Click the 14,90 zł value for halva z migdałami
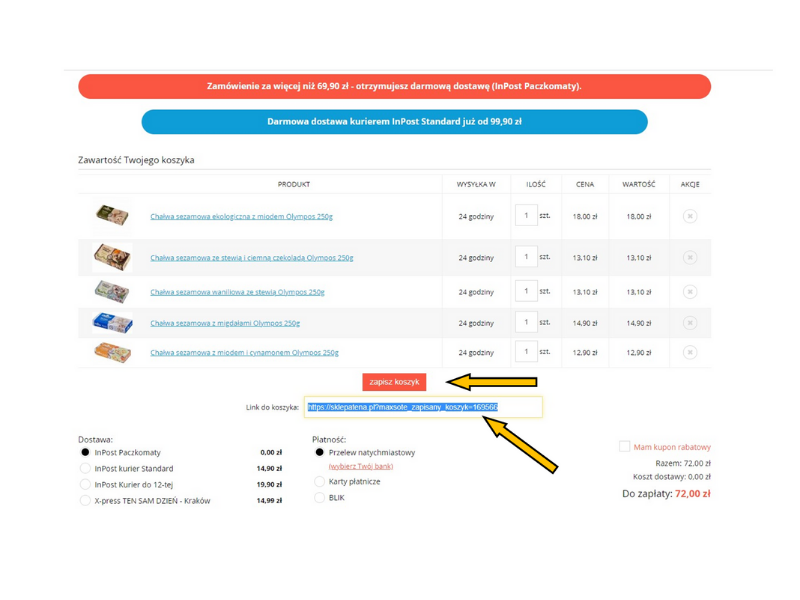The width and height of the screenshot is (800, 600). 639,323
